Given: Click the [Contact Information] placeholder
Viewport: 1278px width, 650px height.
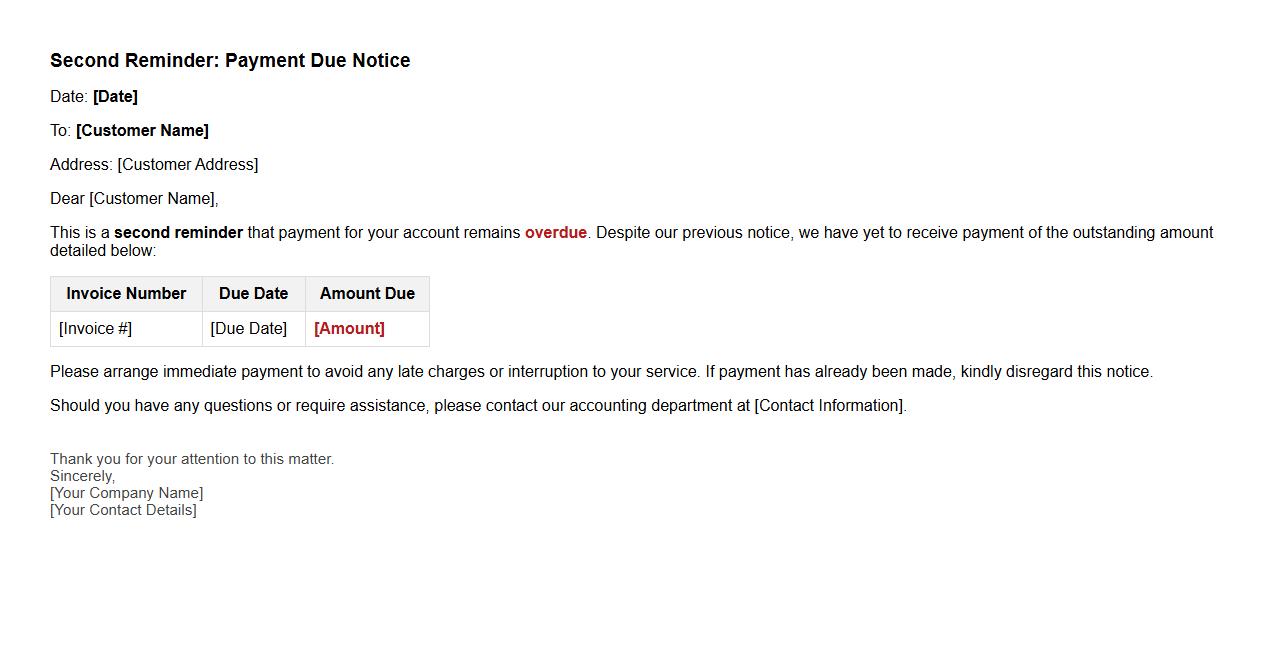Looking at the screenshot, I should (x=829, y=406).
